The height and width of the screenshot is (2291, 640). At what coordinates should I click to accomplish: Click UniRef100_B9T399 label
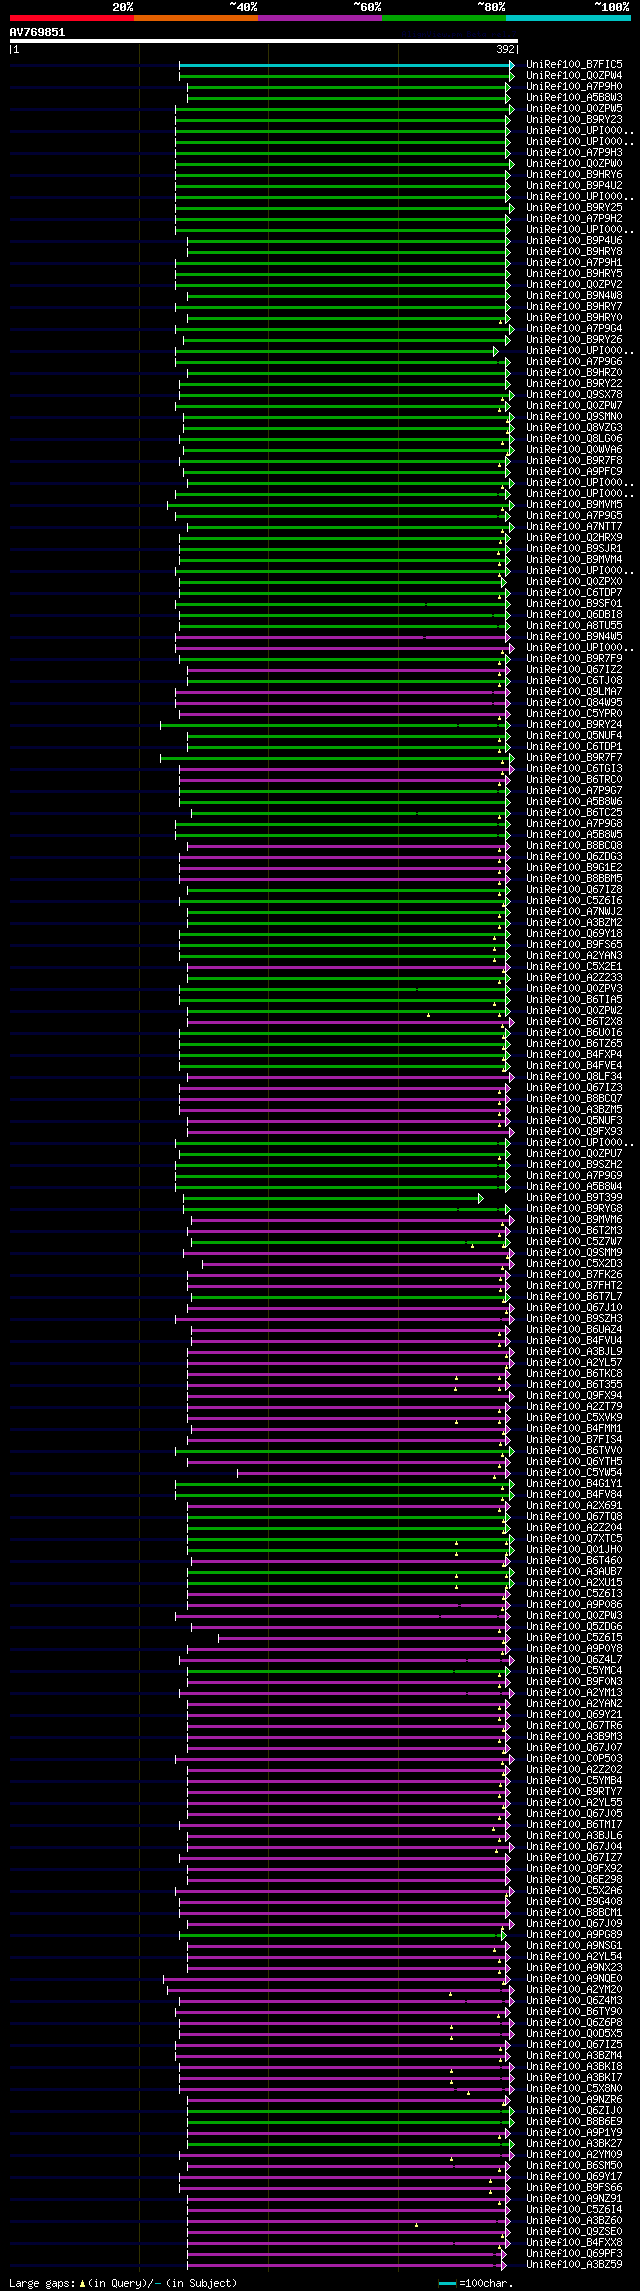[574, 1198]
